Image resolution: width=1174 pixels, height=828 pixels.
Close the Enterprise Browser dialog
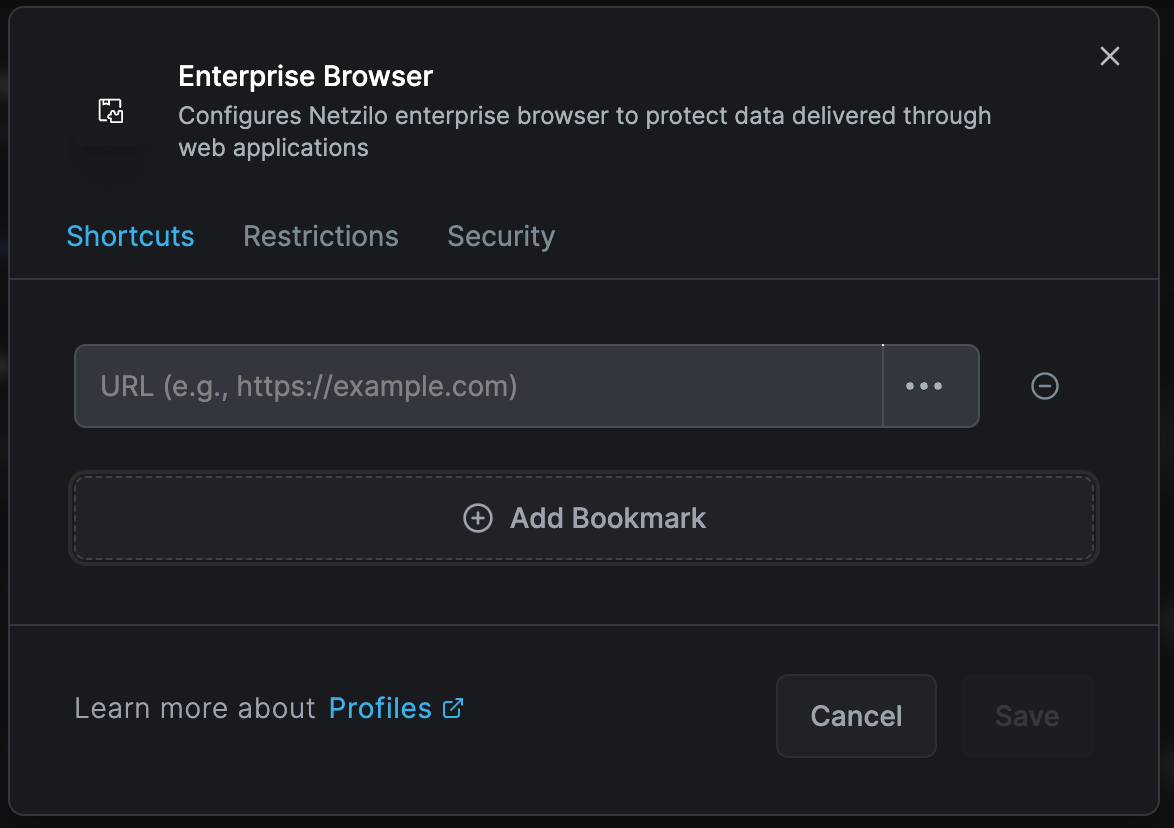pos(1109,56)
